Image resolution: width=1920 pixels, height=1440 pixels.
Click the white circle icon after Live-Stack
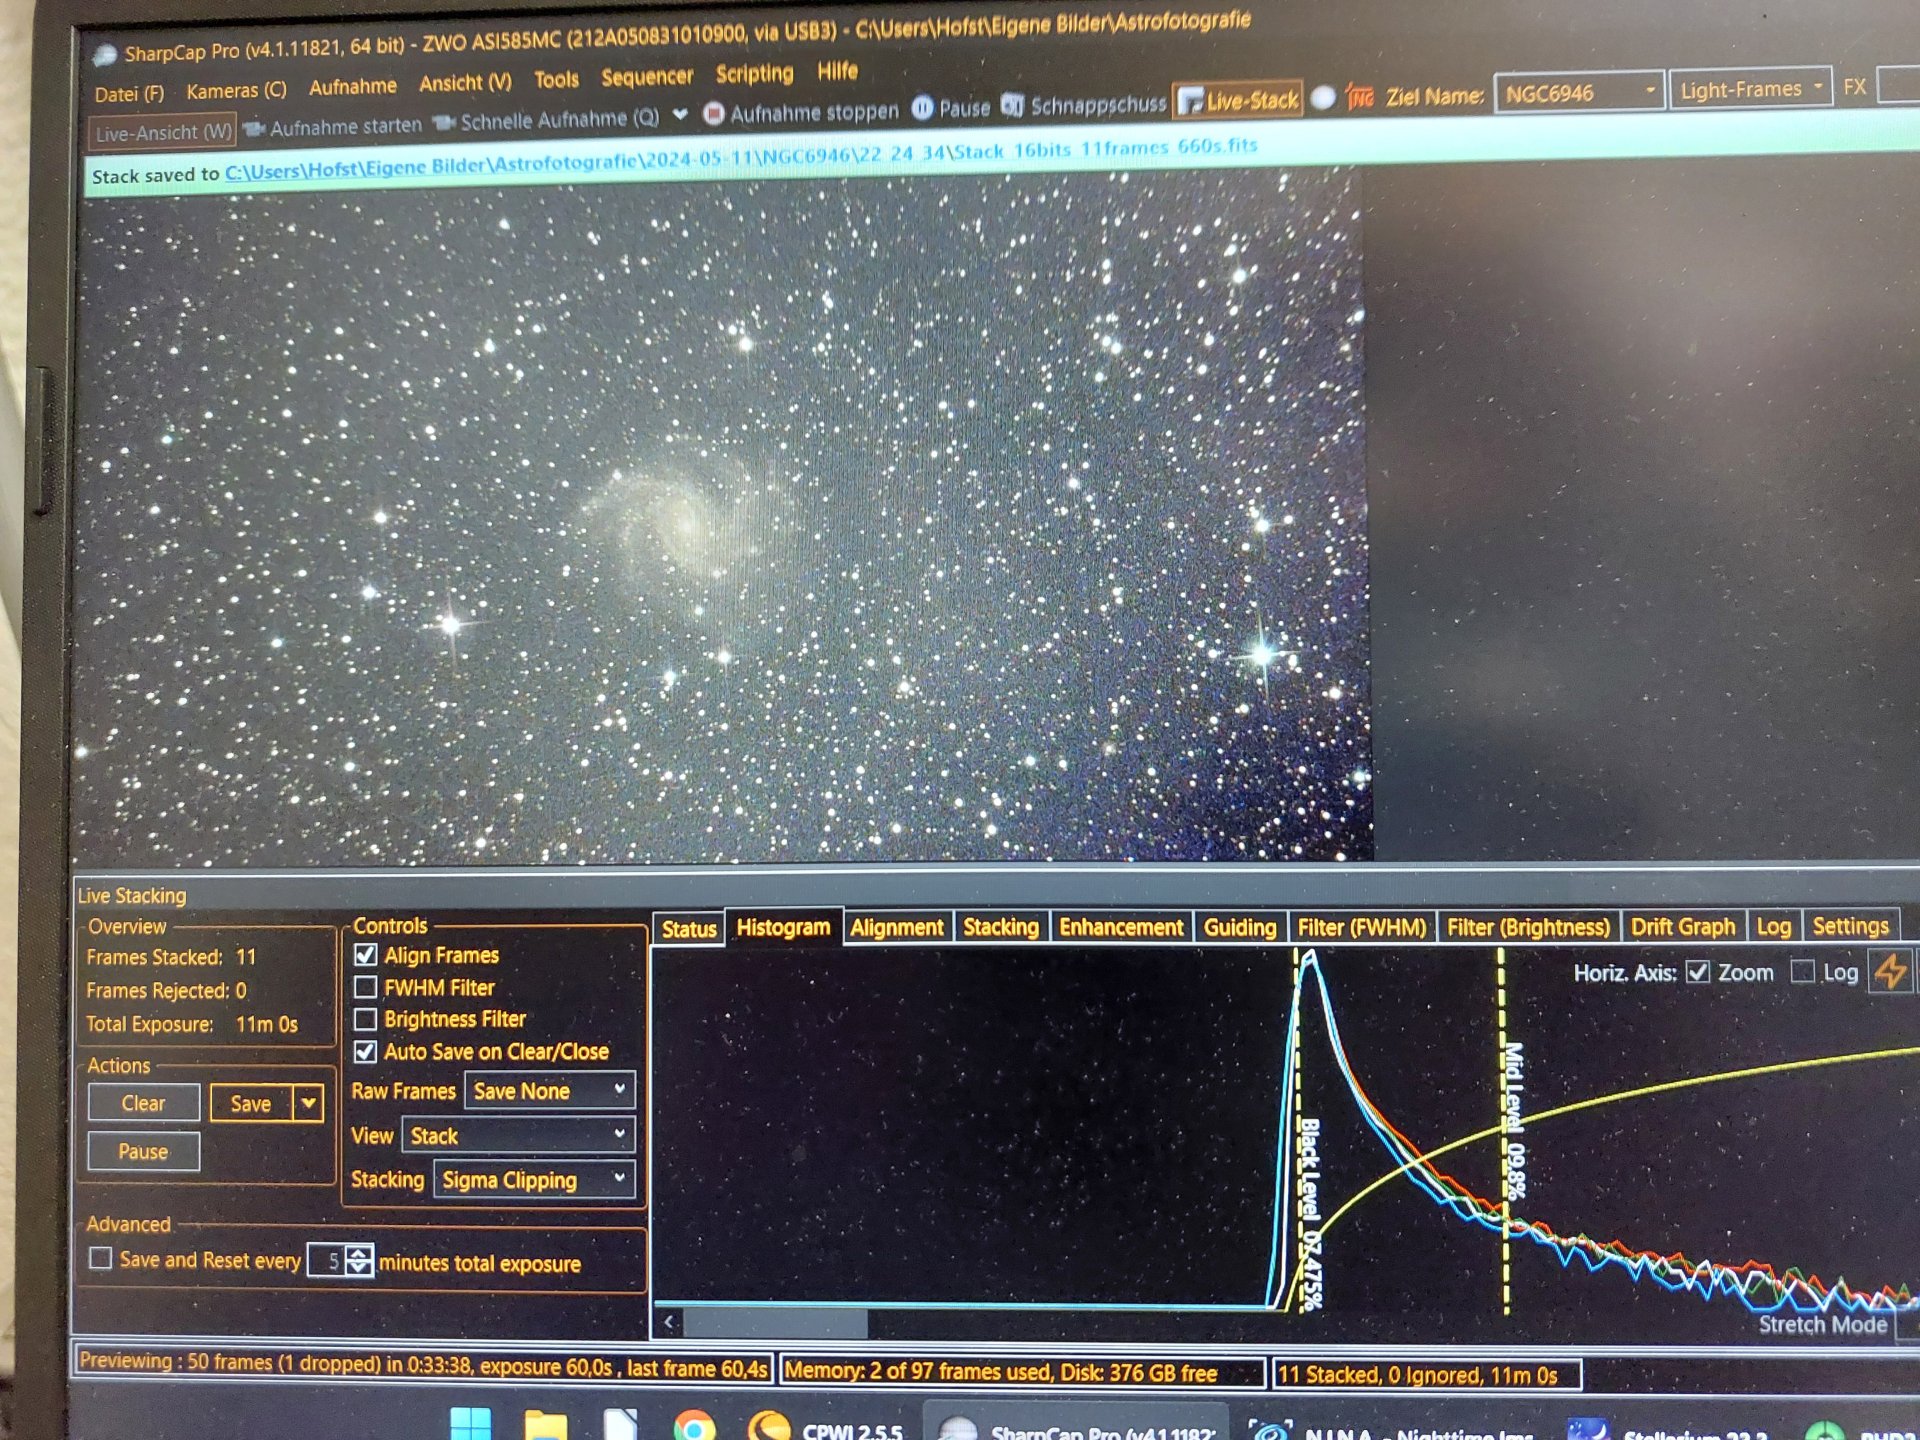pos(1322,98)
